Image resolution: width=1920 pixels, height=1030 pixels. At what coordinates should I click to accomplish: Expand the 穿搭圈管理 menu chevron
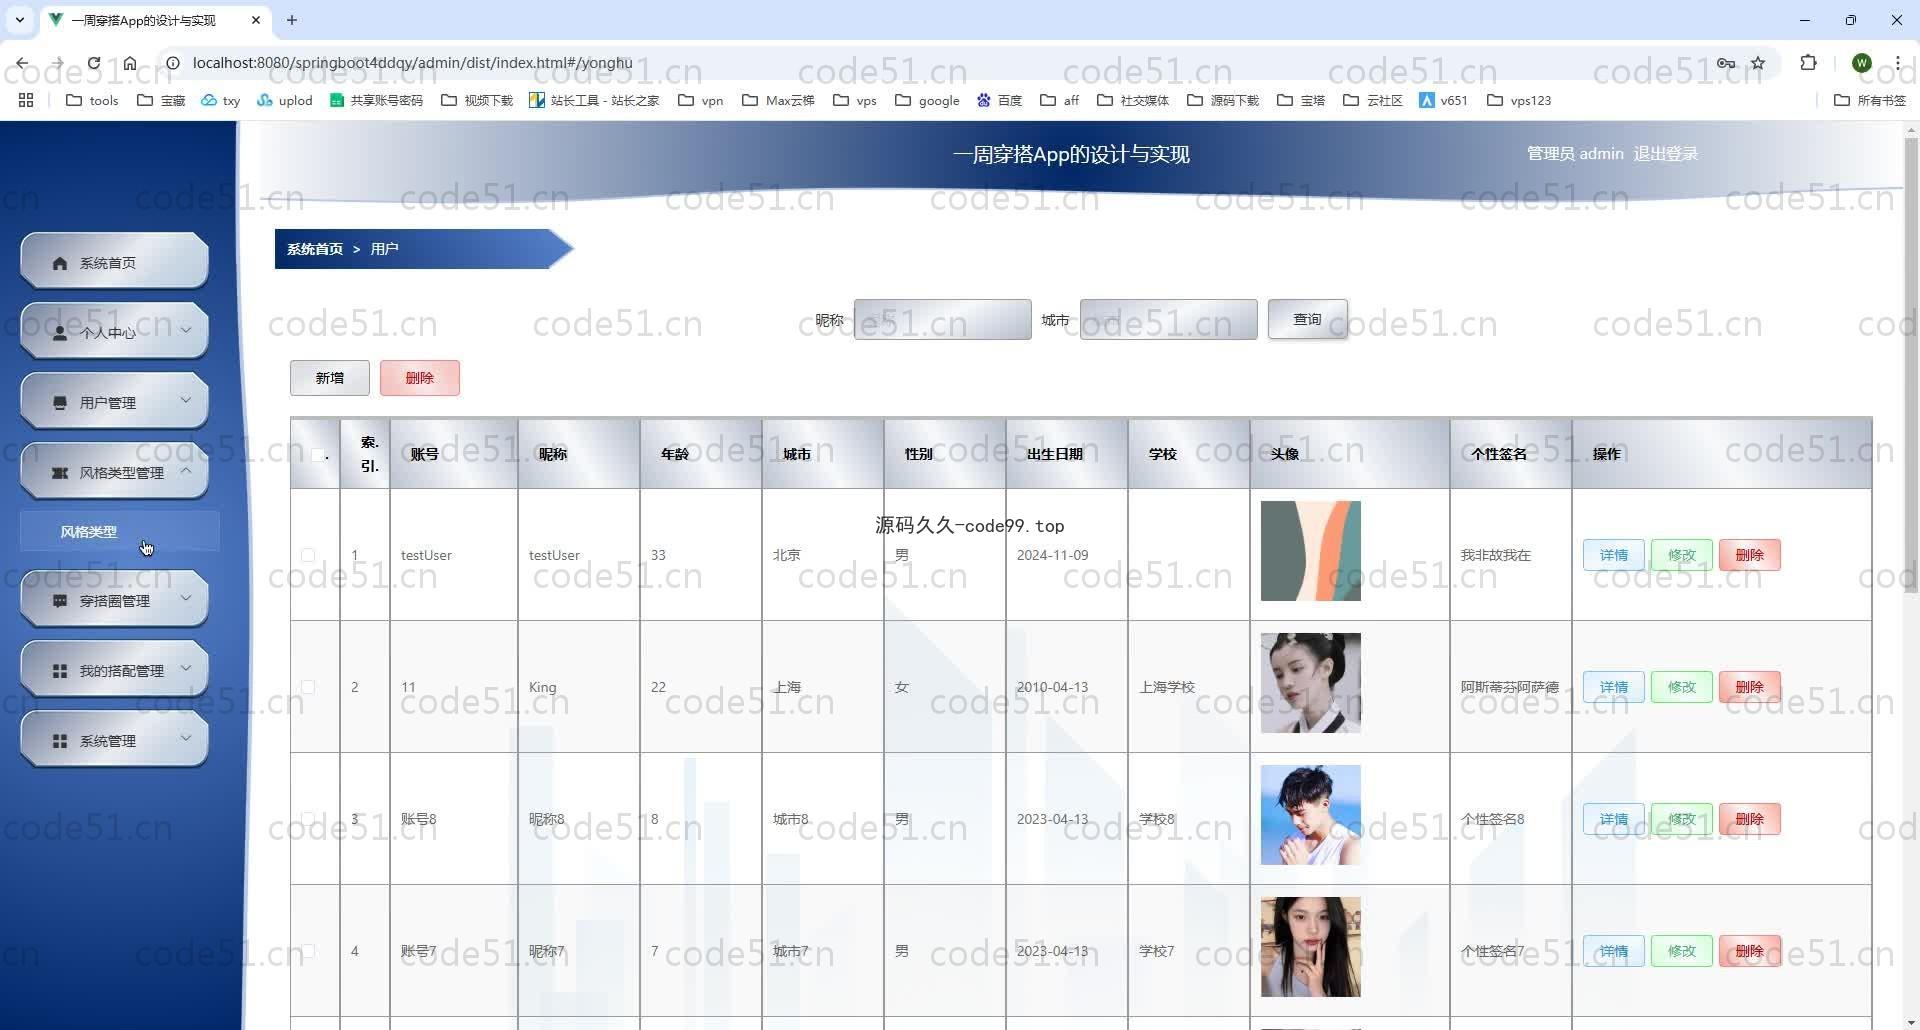(x=186, y=598)
